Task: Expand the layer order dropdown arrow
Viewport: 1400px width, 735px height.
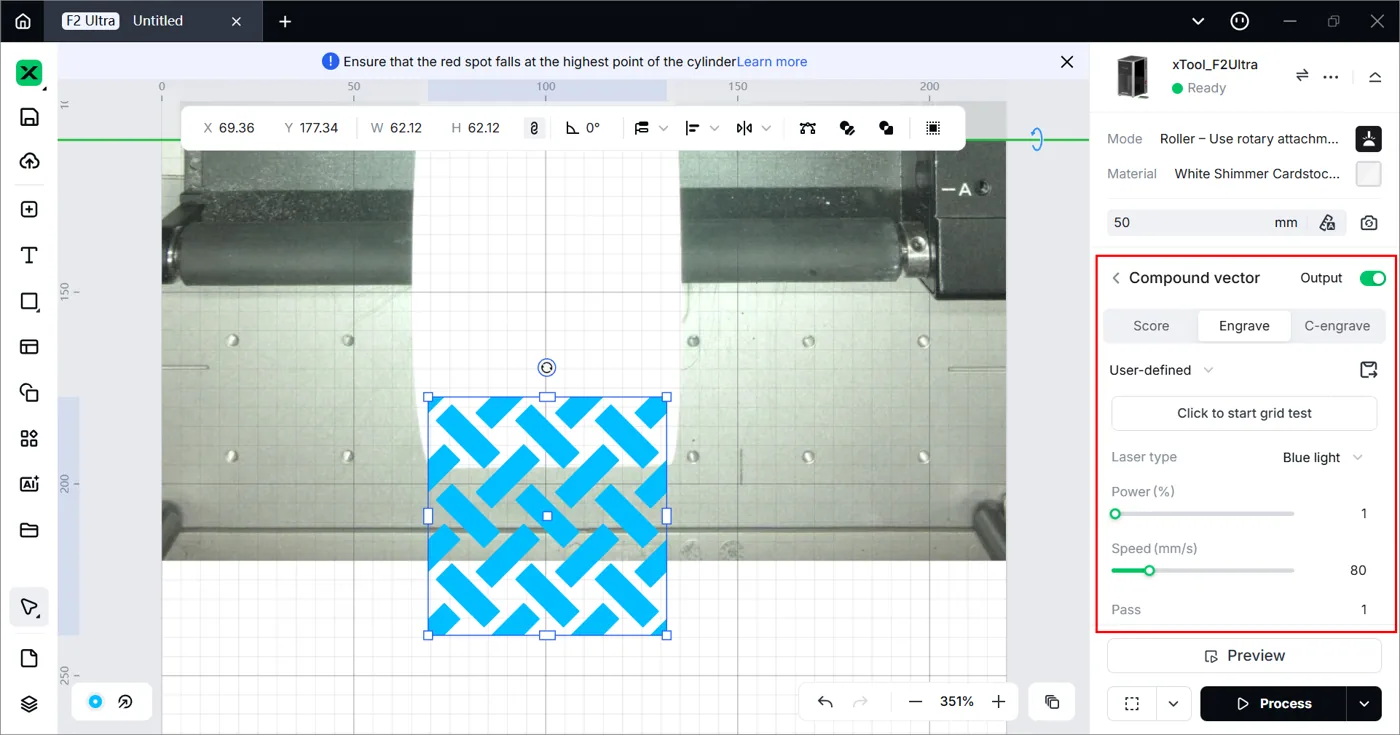Action: pos(664,128)
